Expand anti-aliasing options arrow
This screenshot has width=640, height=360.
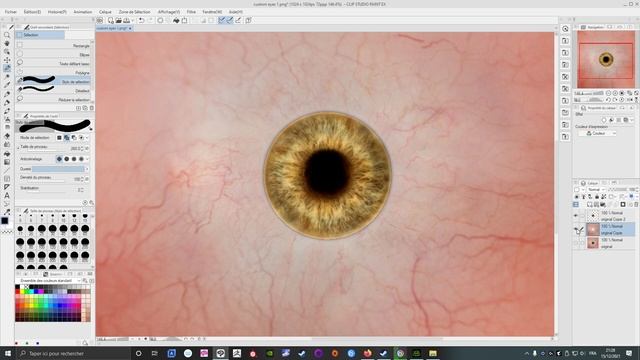click(x=87, y=159)
